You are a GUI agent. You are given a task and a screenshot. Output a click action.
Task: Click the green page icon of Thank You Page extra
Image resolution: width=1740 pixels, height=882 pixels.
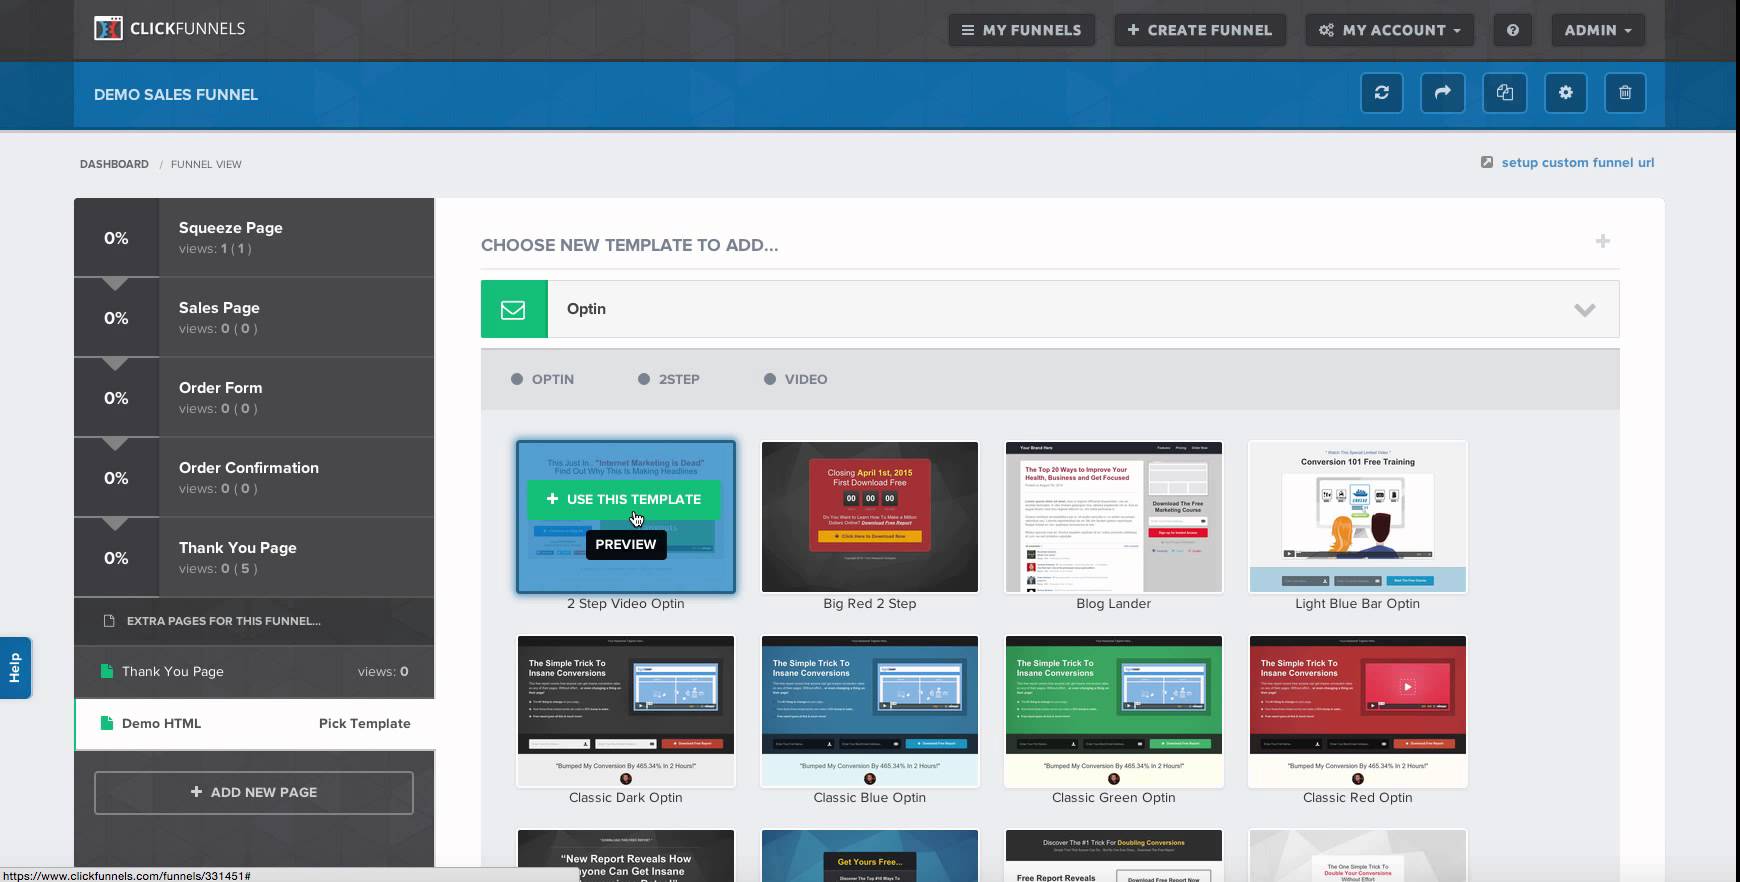pyautogui.click(x=107, y=671)
